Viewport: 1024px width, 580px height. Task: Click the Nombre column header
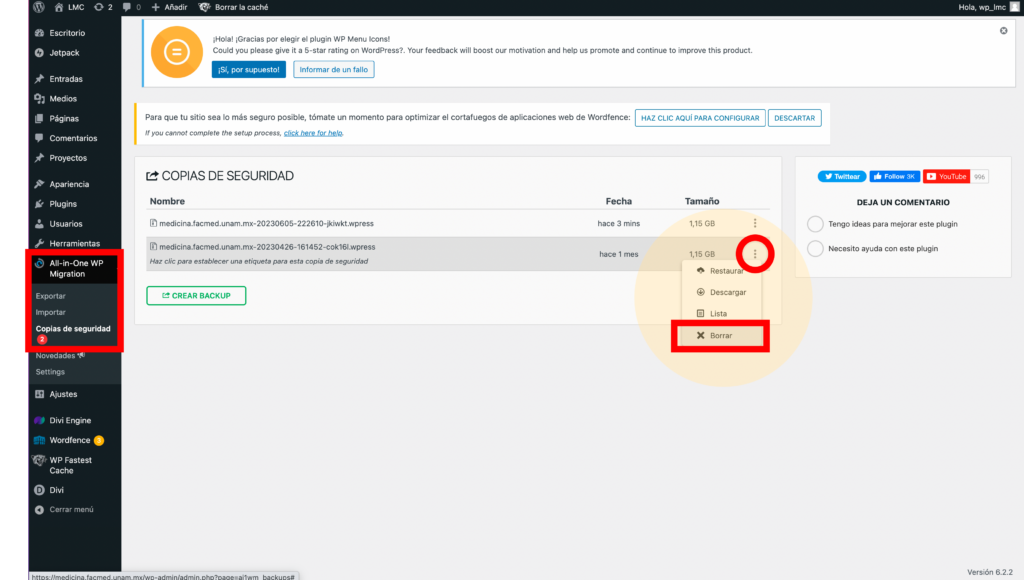[167, 201]
